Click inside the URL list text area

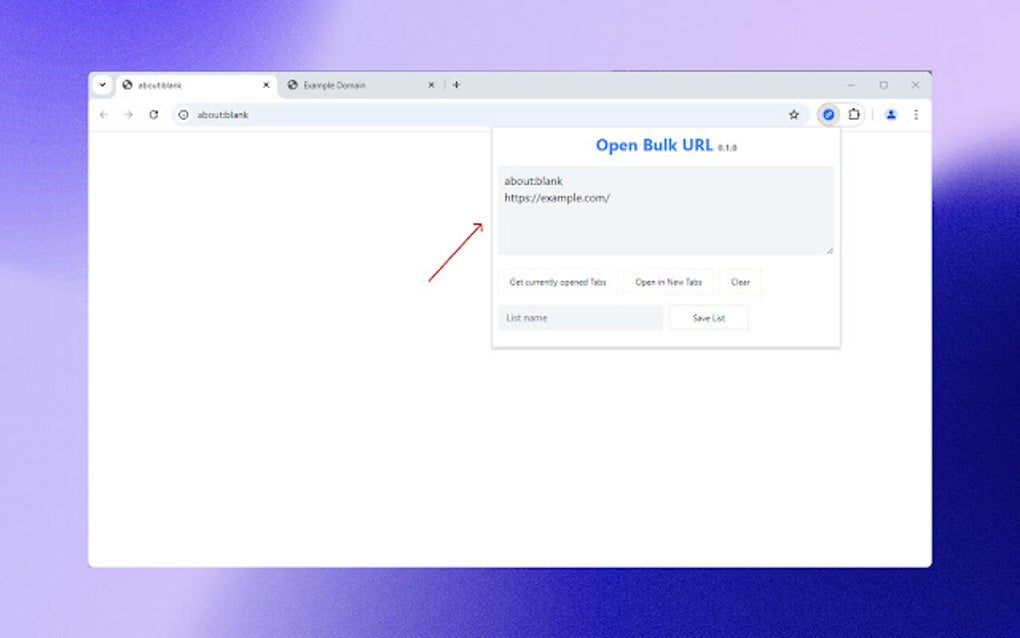(x=665, y=210)
